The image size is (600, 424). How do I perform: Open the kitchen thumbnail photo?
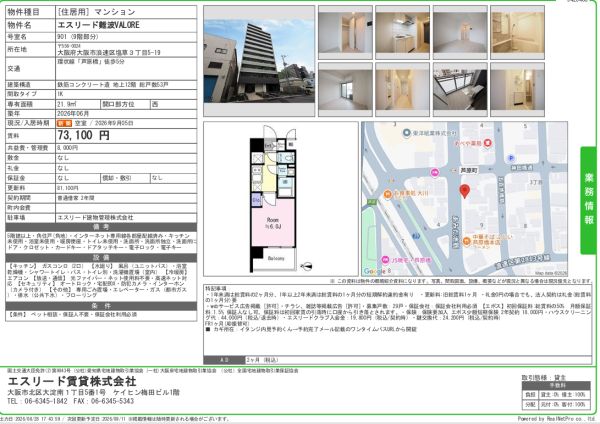point(403,33)
